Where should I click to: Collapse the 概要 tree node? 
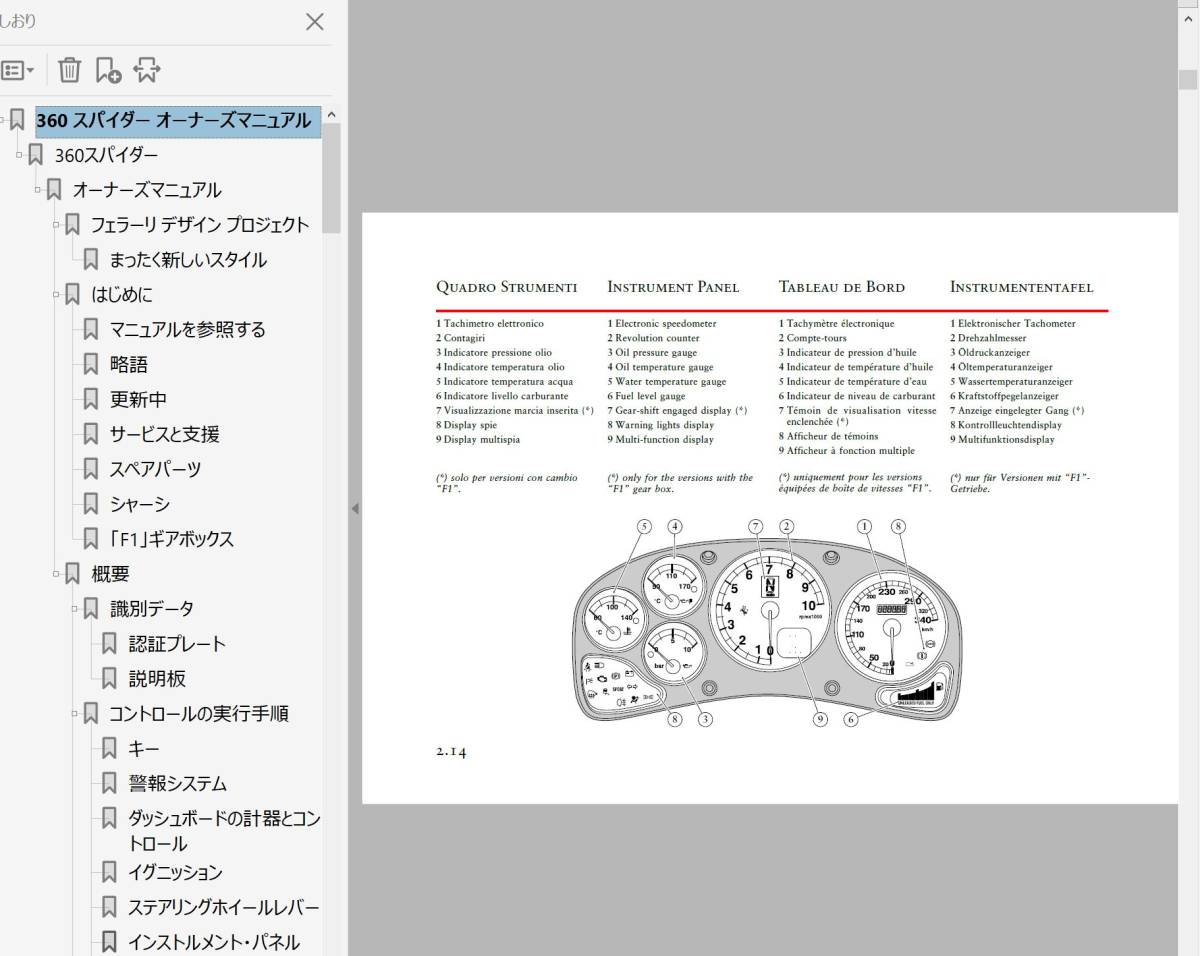[57, 573]
